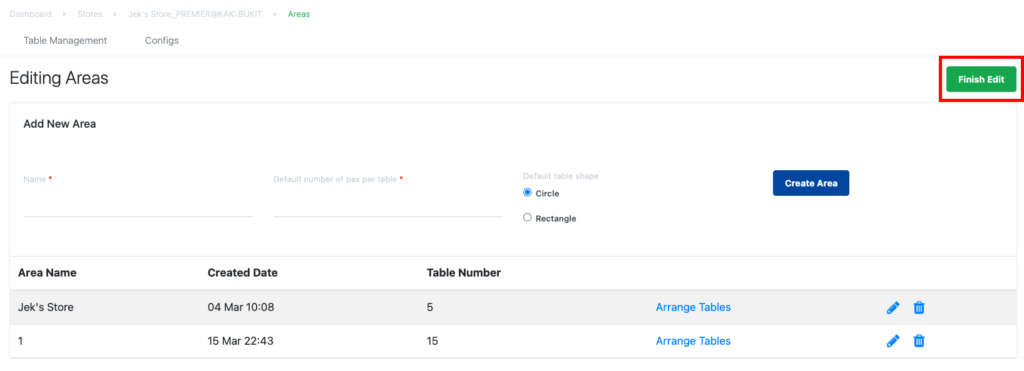Select the Jek's Store table row
This screenshot has width=1024, height=371.
511,307
